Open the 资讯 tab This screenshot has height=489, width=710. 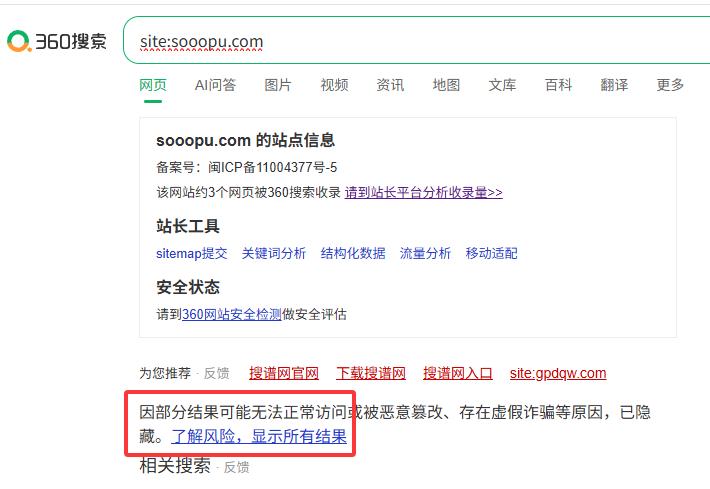pyautogui.click(x=390, y=85)
